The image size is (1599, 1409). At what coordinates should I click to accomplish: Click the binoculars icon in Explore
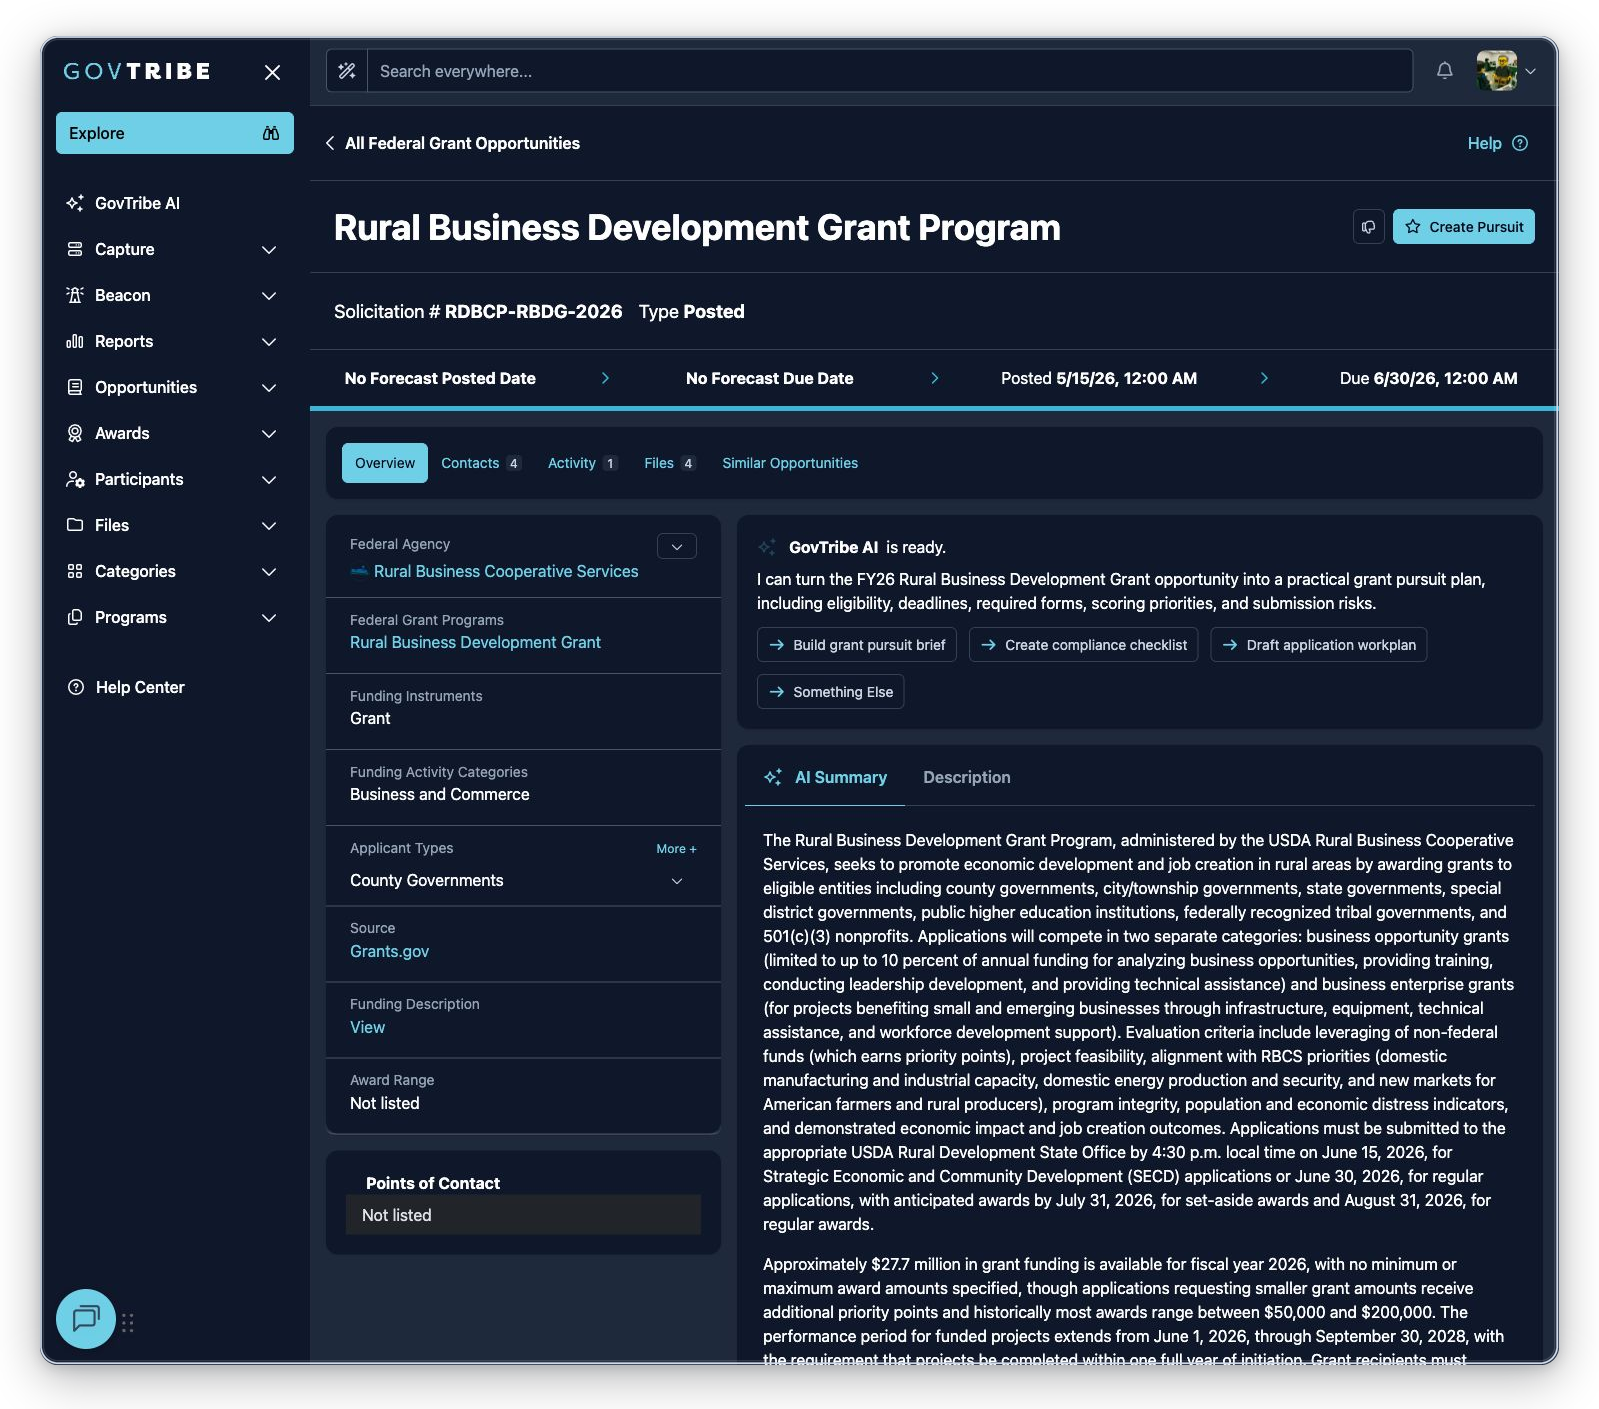click(x=271, y=133)
